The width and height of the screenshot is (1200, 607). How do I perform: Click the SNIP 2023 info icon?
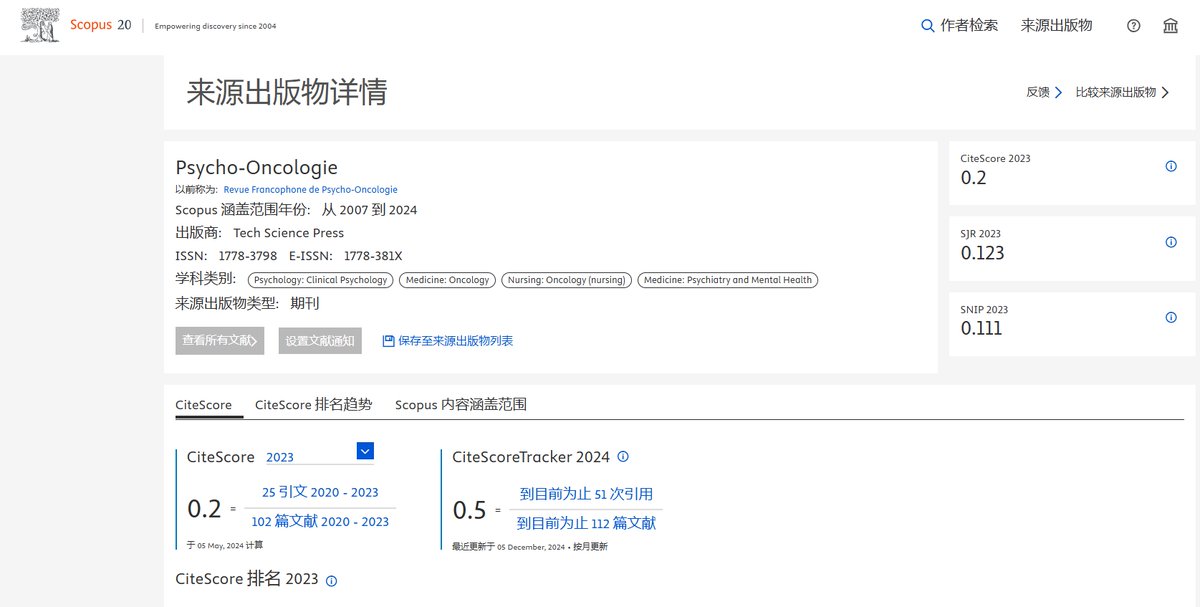[1171, 317]
